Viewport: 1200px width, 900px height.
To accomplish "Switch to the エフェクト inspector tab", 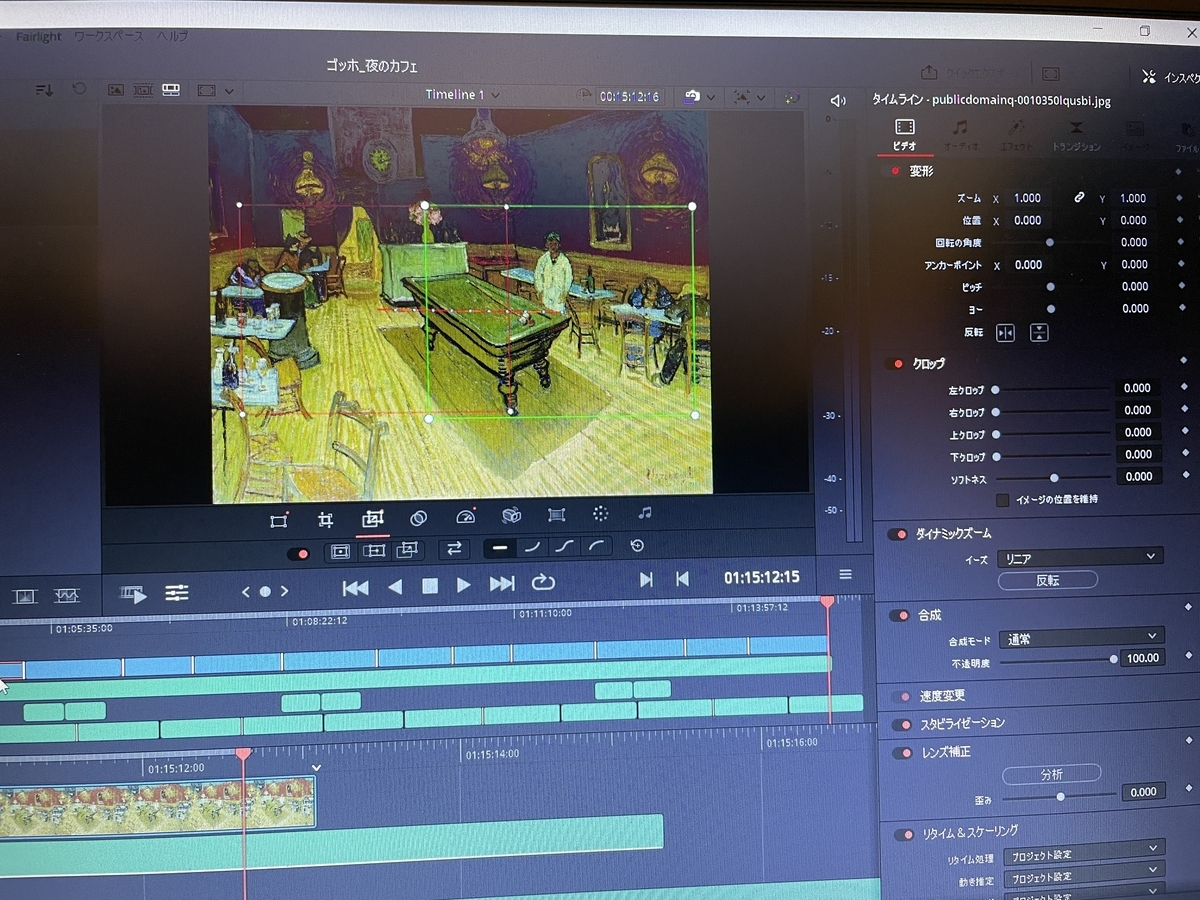I will tap(1016, 135).
